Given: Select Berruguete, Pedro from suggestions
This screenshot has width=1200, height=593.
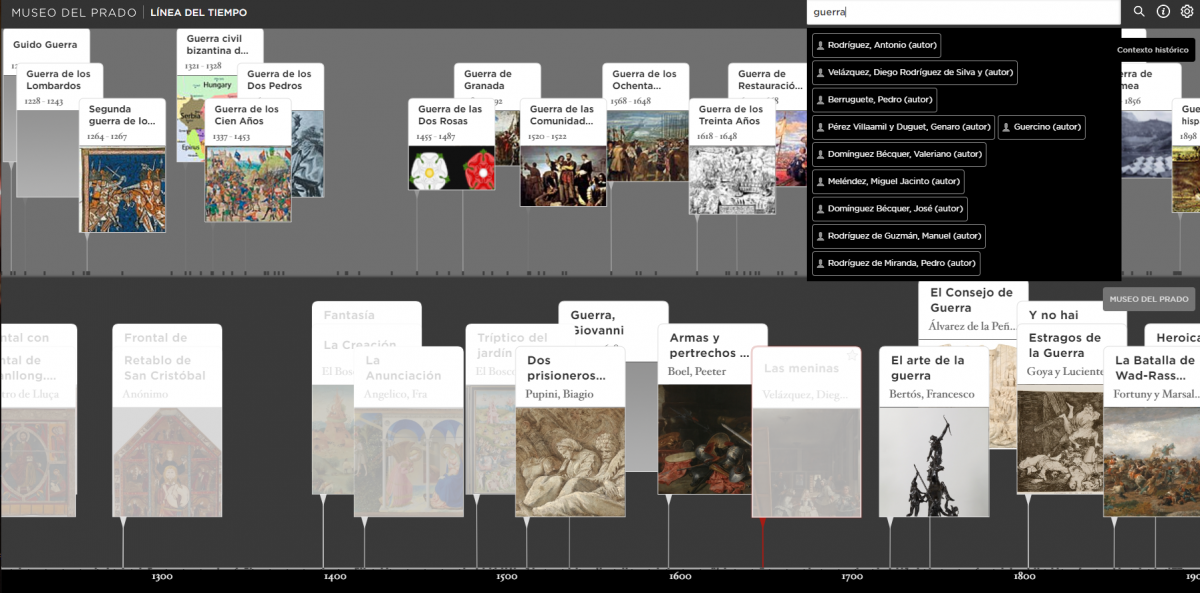Looking at the screenshot, I should [874, 100].
